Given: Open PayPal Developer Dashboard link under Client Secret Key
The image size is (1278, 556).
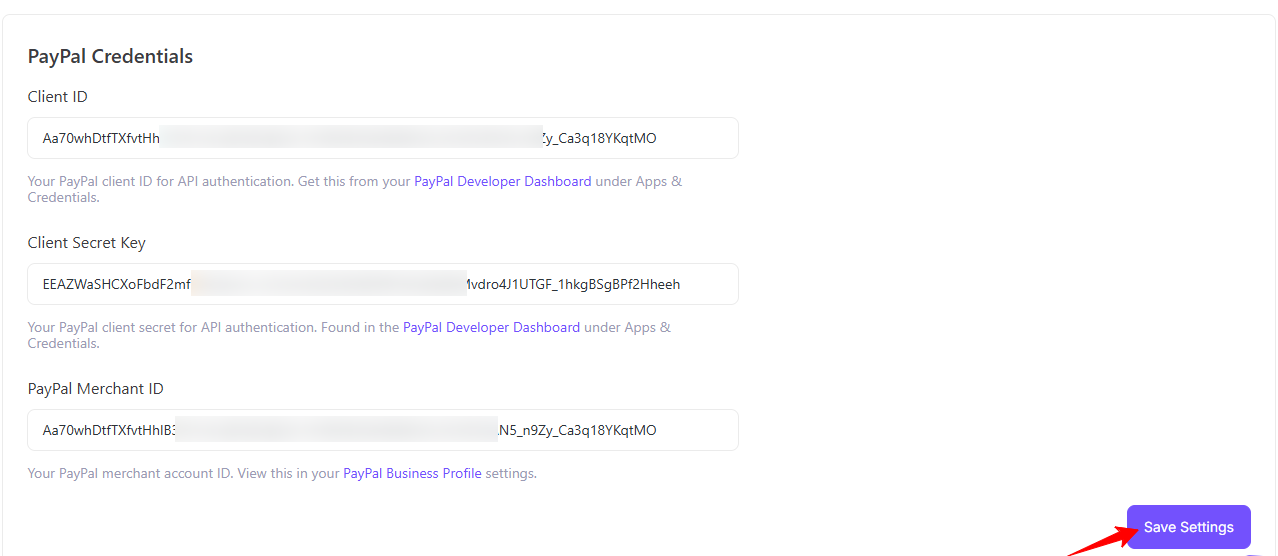Looking at the screenshot, I should (491, 328).
